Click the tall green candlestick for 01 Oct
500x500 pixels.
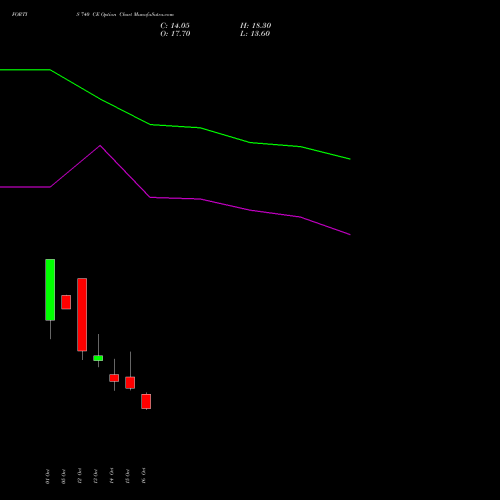[50, 290]
